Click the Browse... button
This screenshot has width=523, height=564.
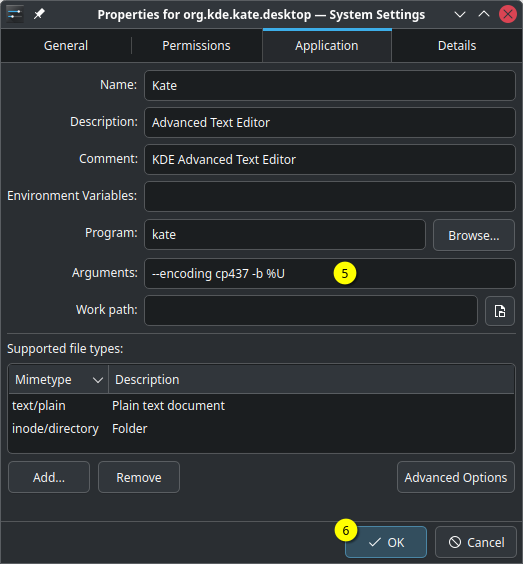click(474, 235)
